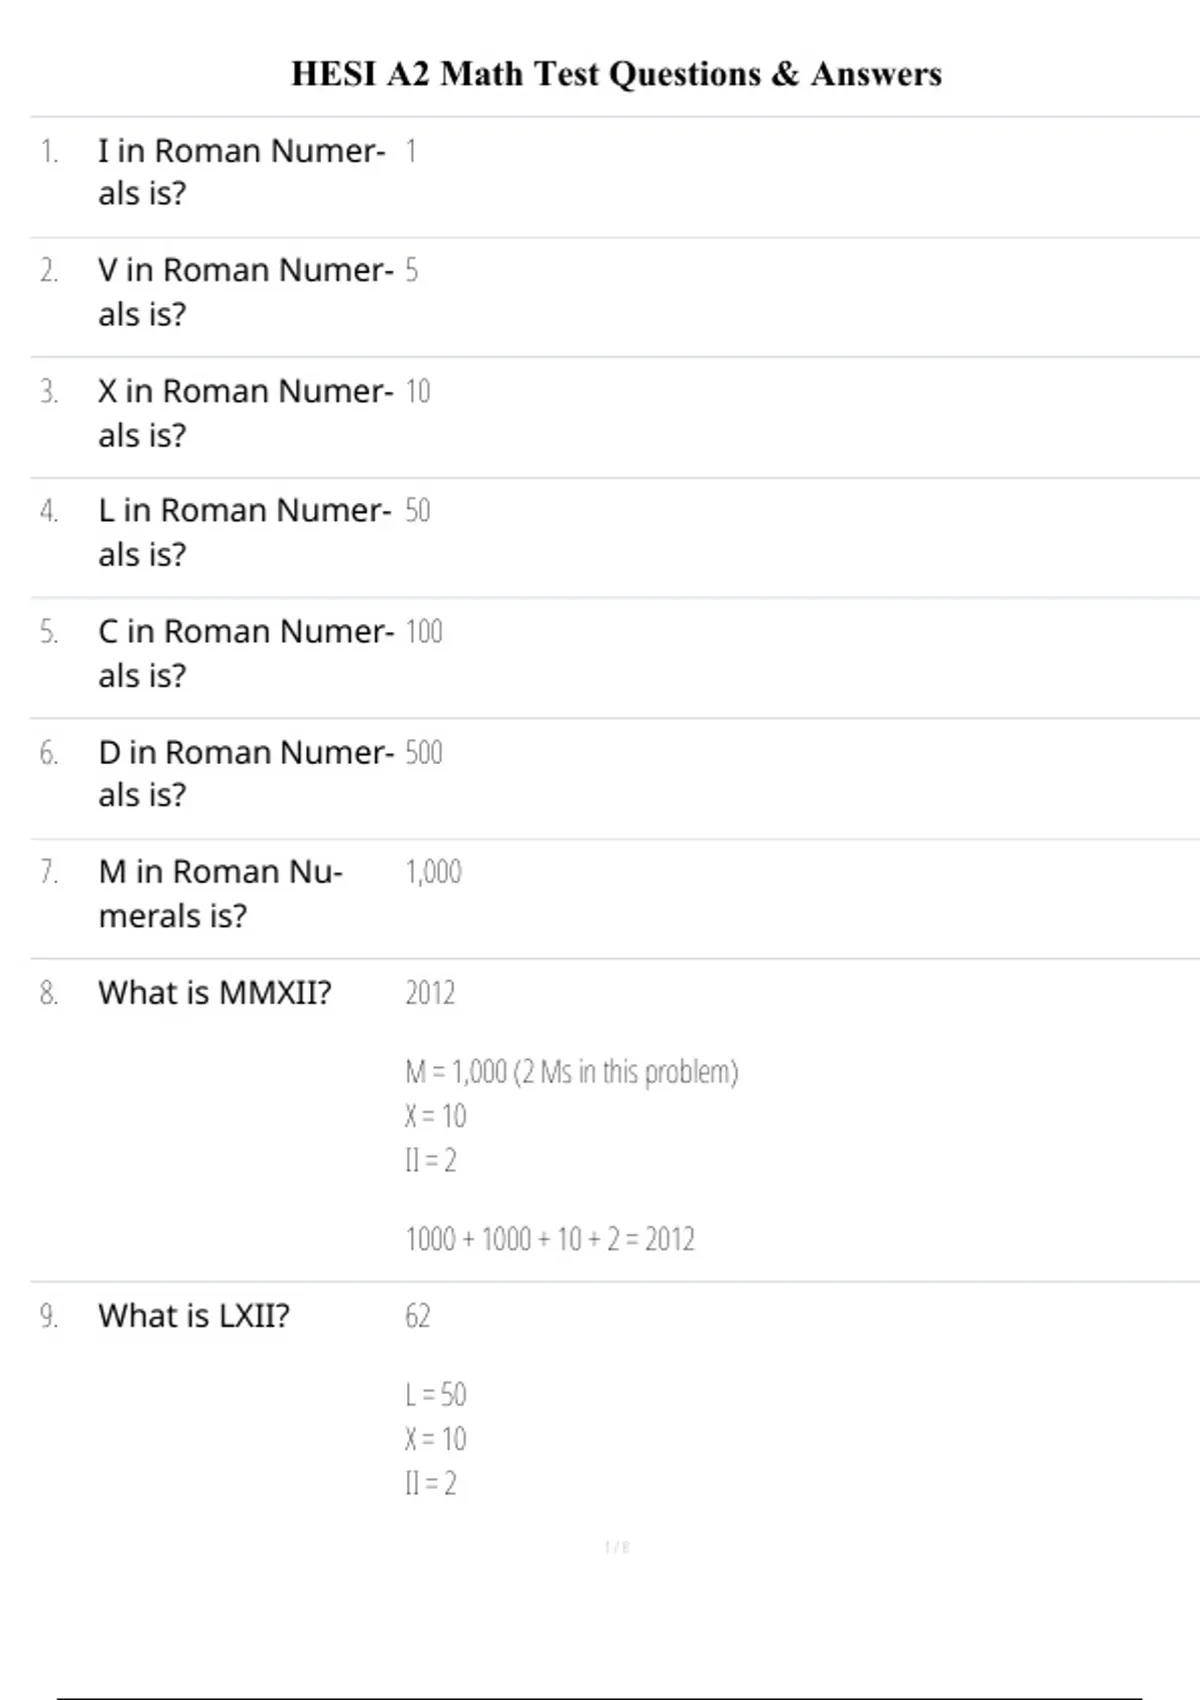Screen dimensions: 1200x1700
Task: Select the answer 50 for L
Action: pyautogui.click(x=417, y=511)
